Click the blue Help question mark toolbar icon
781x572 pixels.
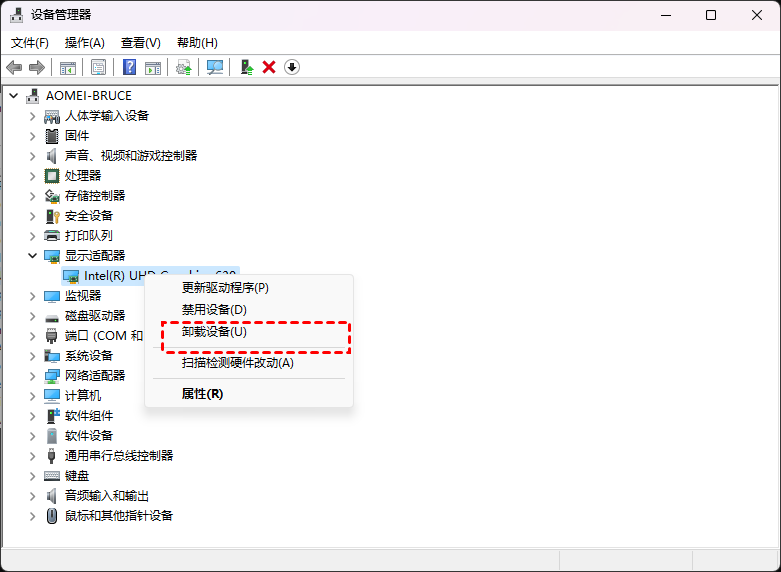(129, 67)
